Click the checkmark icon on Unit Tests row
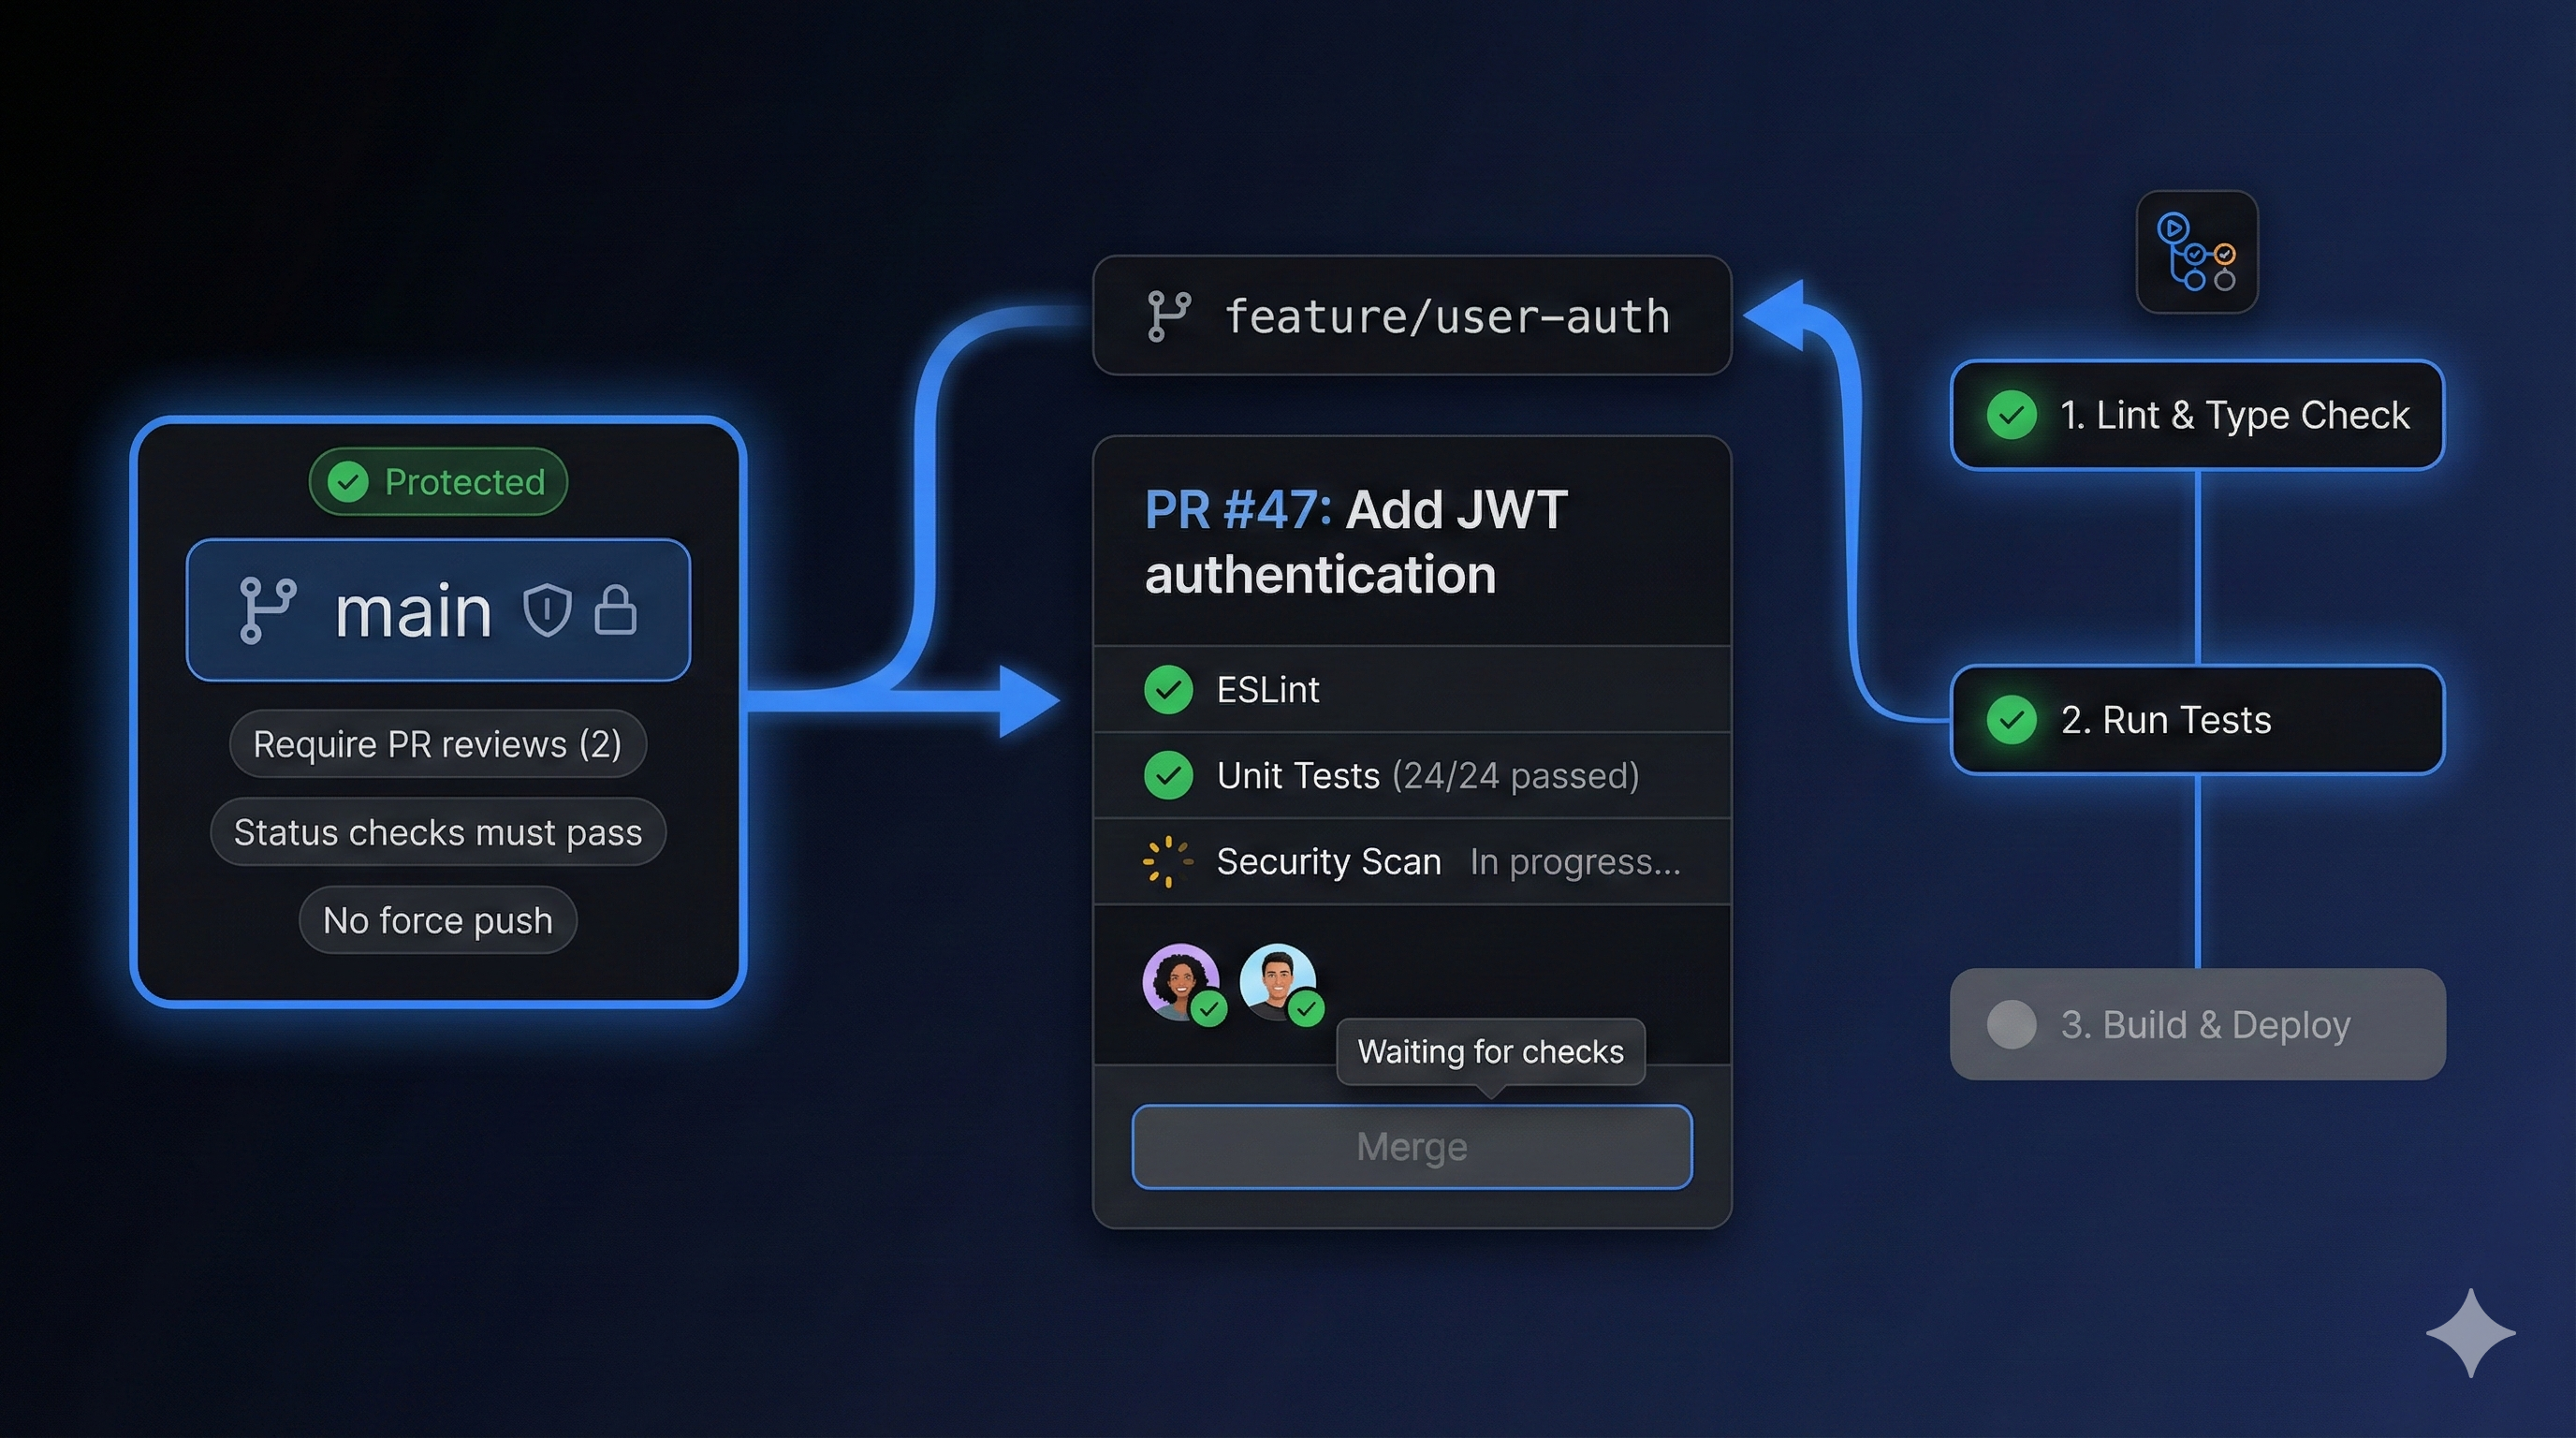 pos(1170,775)
